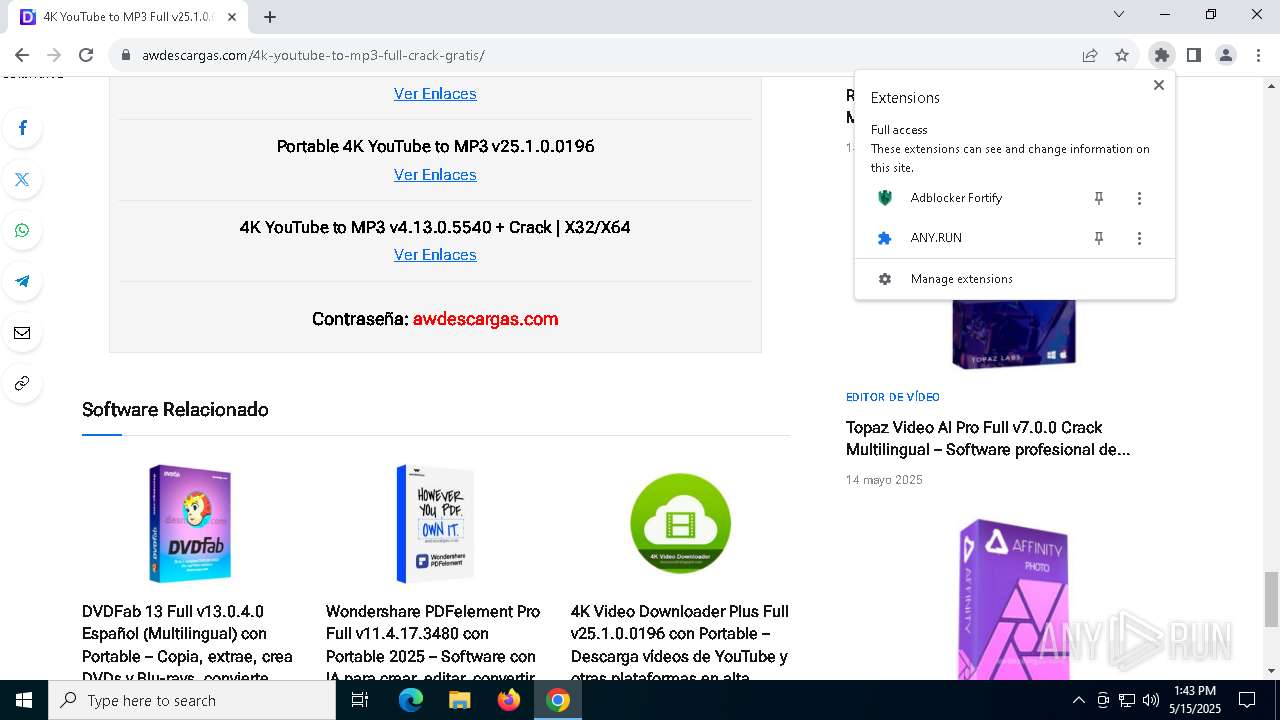Open Wondershare PDFelement Pro article link

coord(433,644)
